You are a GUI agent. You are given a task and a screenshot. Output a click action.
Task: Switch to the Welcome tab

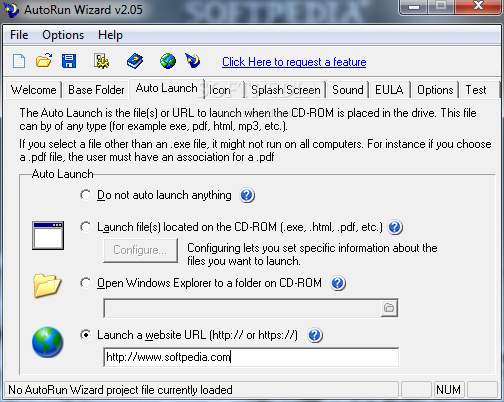click(34, 90)
